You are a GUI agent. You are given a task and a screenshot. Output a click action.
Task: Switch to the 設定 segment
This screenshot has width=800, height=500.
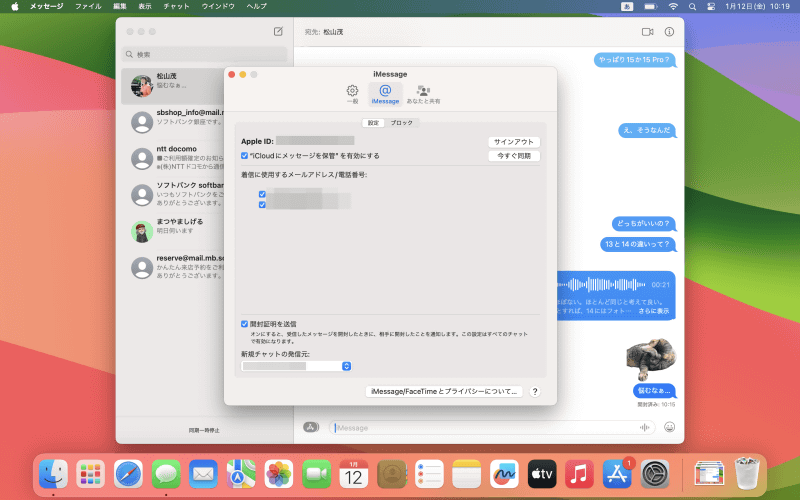tap(373, 123)
